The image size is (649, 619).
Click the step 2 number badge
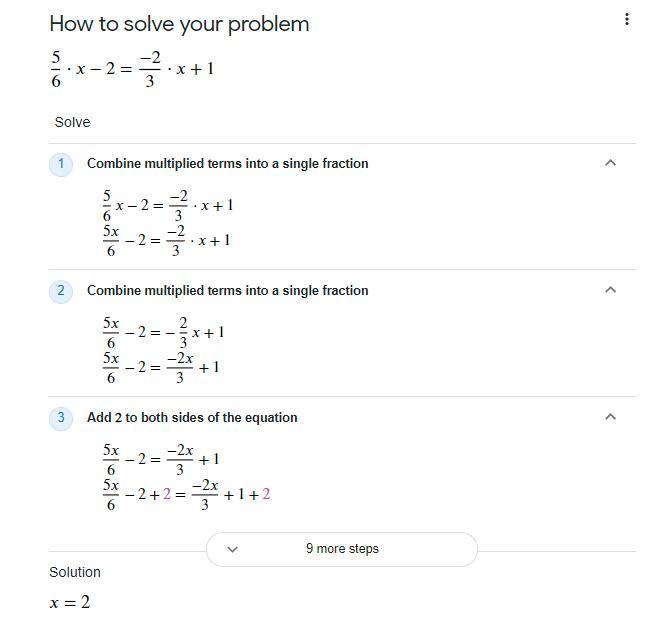[60, 290]
